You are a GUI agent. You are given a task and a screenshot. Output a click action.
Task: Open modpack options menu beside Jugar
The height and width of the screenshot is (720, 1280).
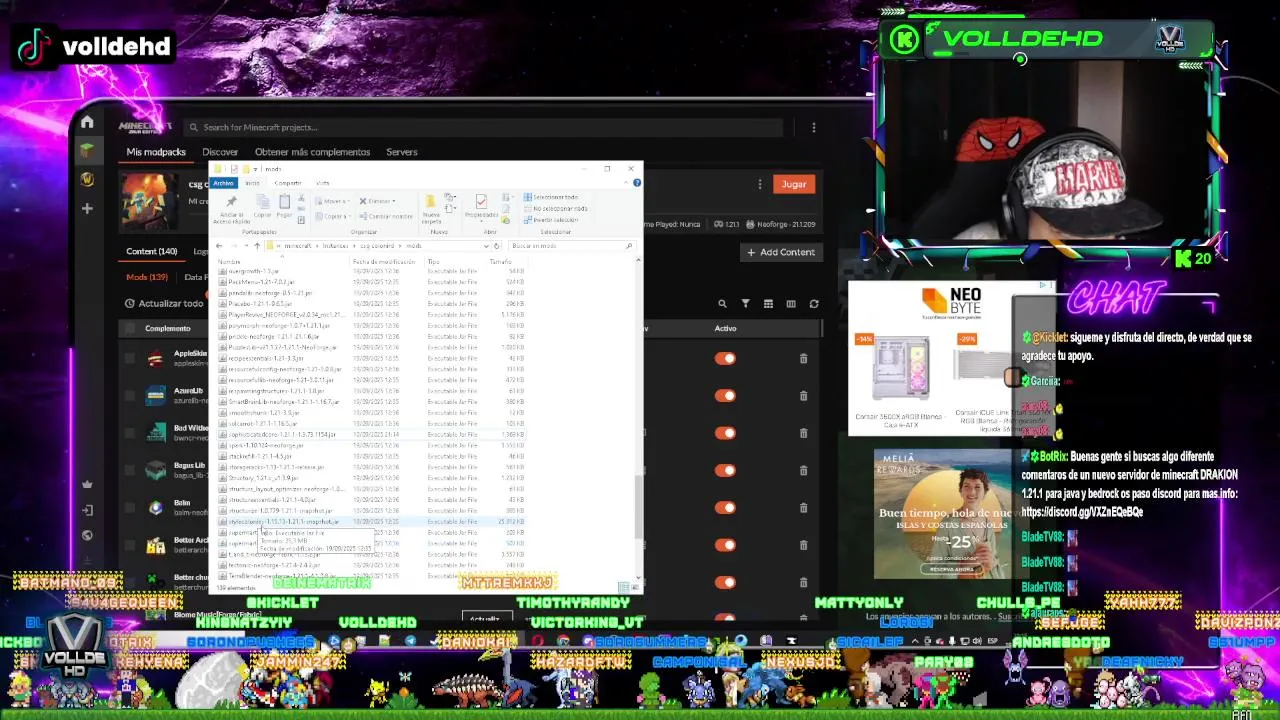pyautogui.click(x=760, y=184)
